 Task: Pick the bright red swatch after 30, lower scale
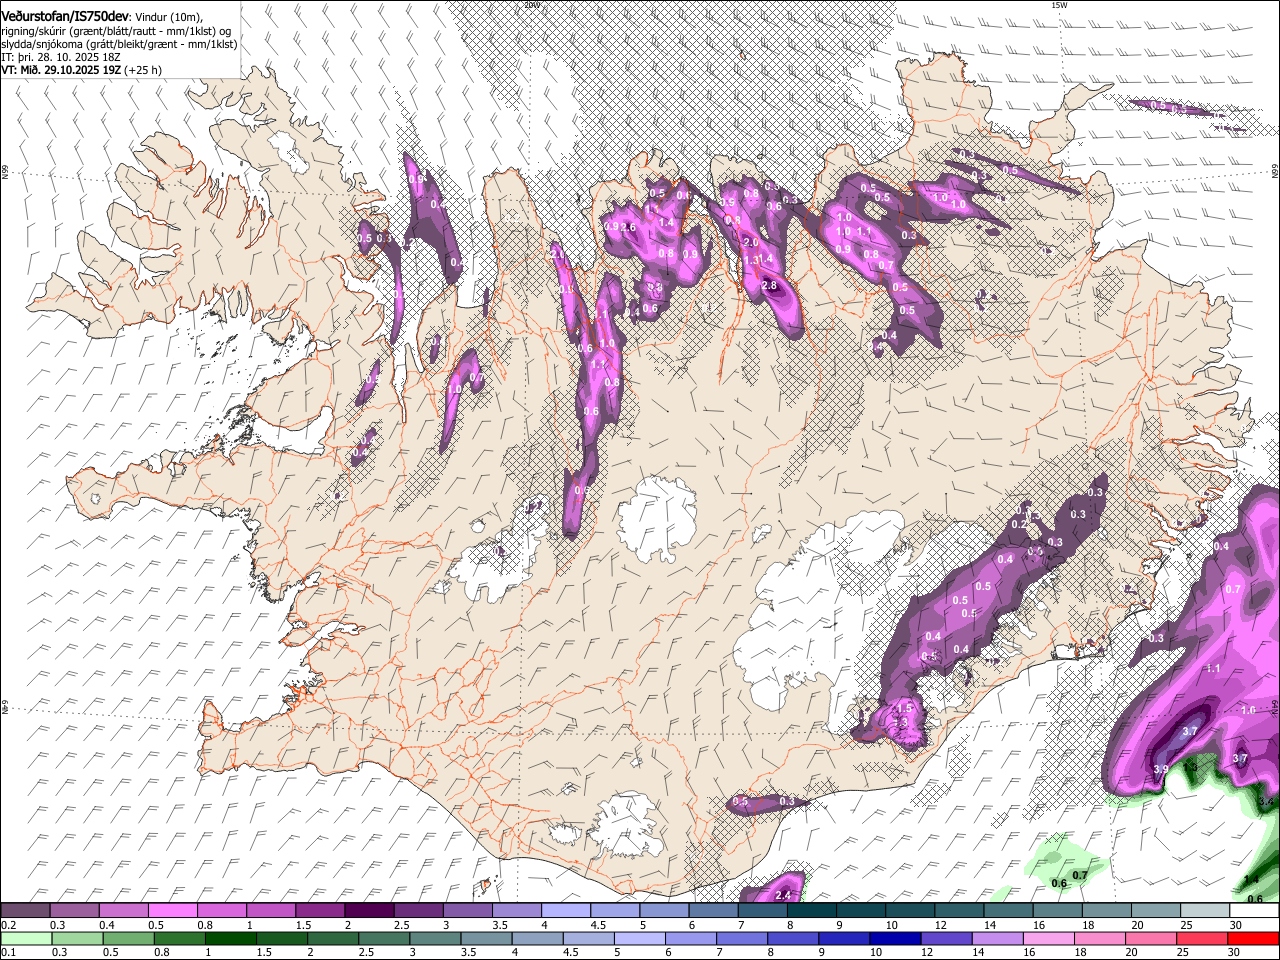pos(1254,939)
